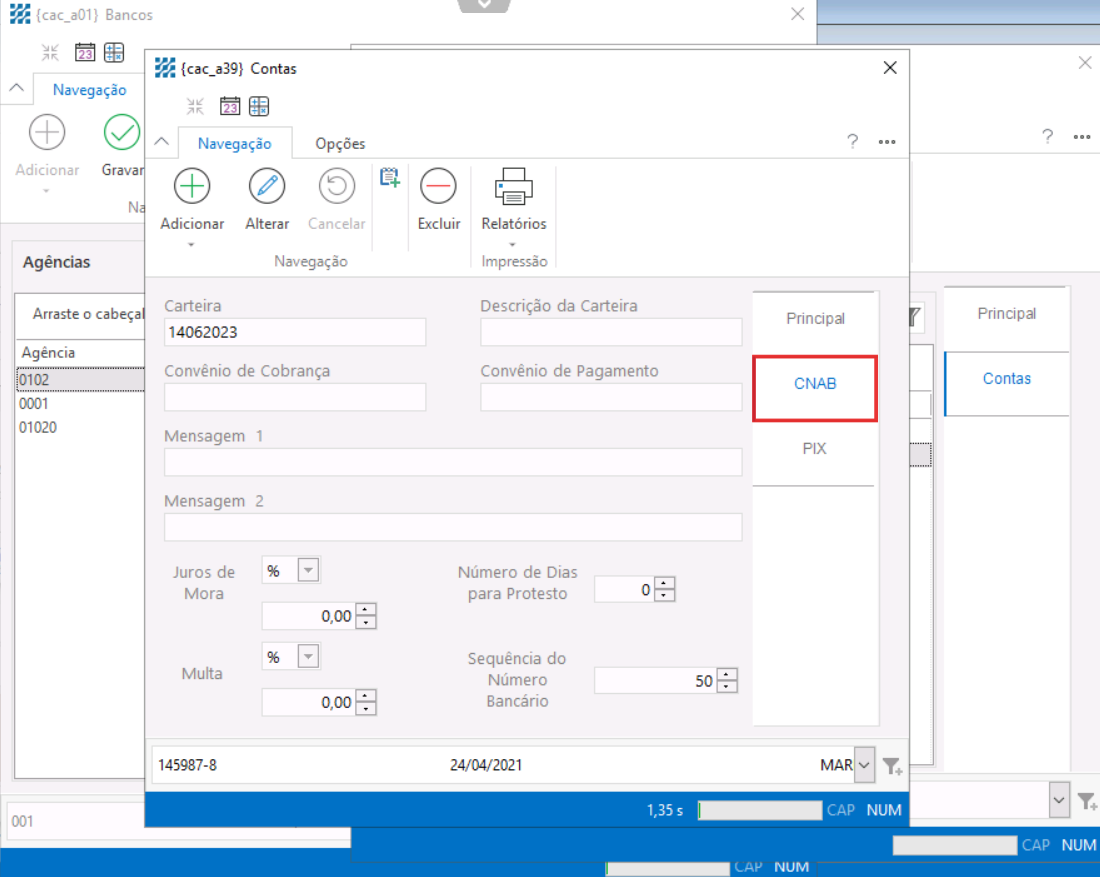This screenshot has width=1100, height=877.
Task: Open ellipsis menu in background window
Action: coord(1082,137)
